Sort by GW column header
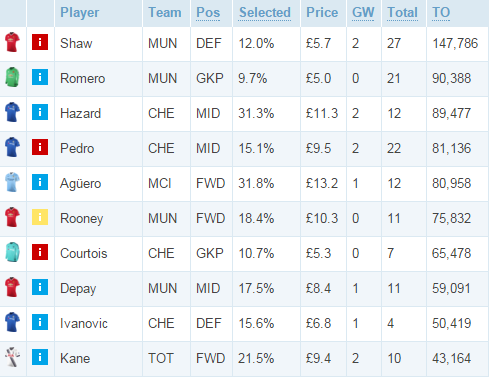 363,13
